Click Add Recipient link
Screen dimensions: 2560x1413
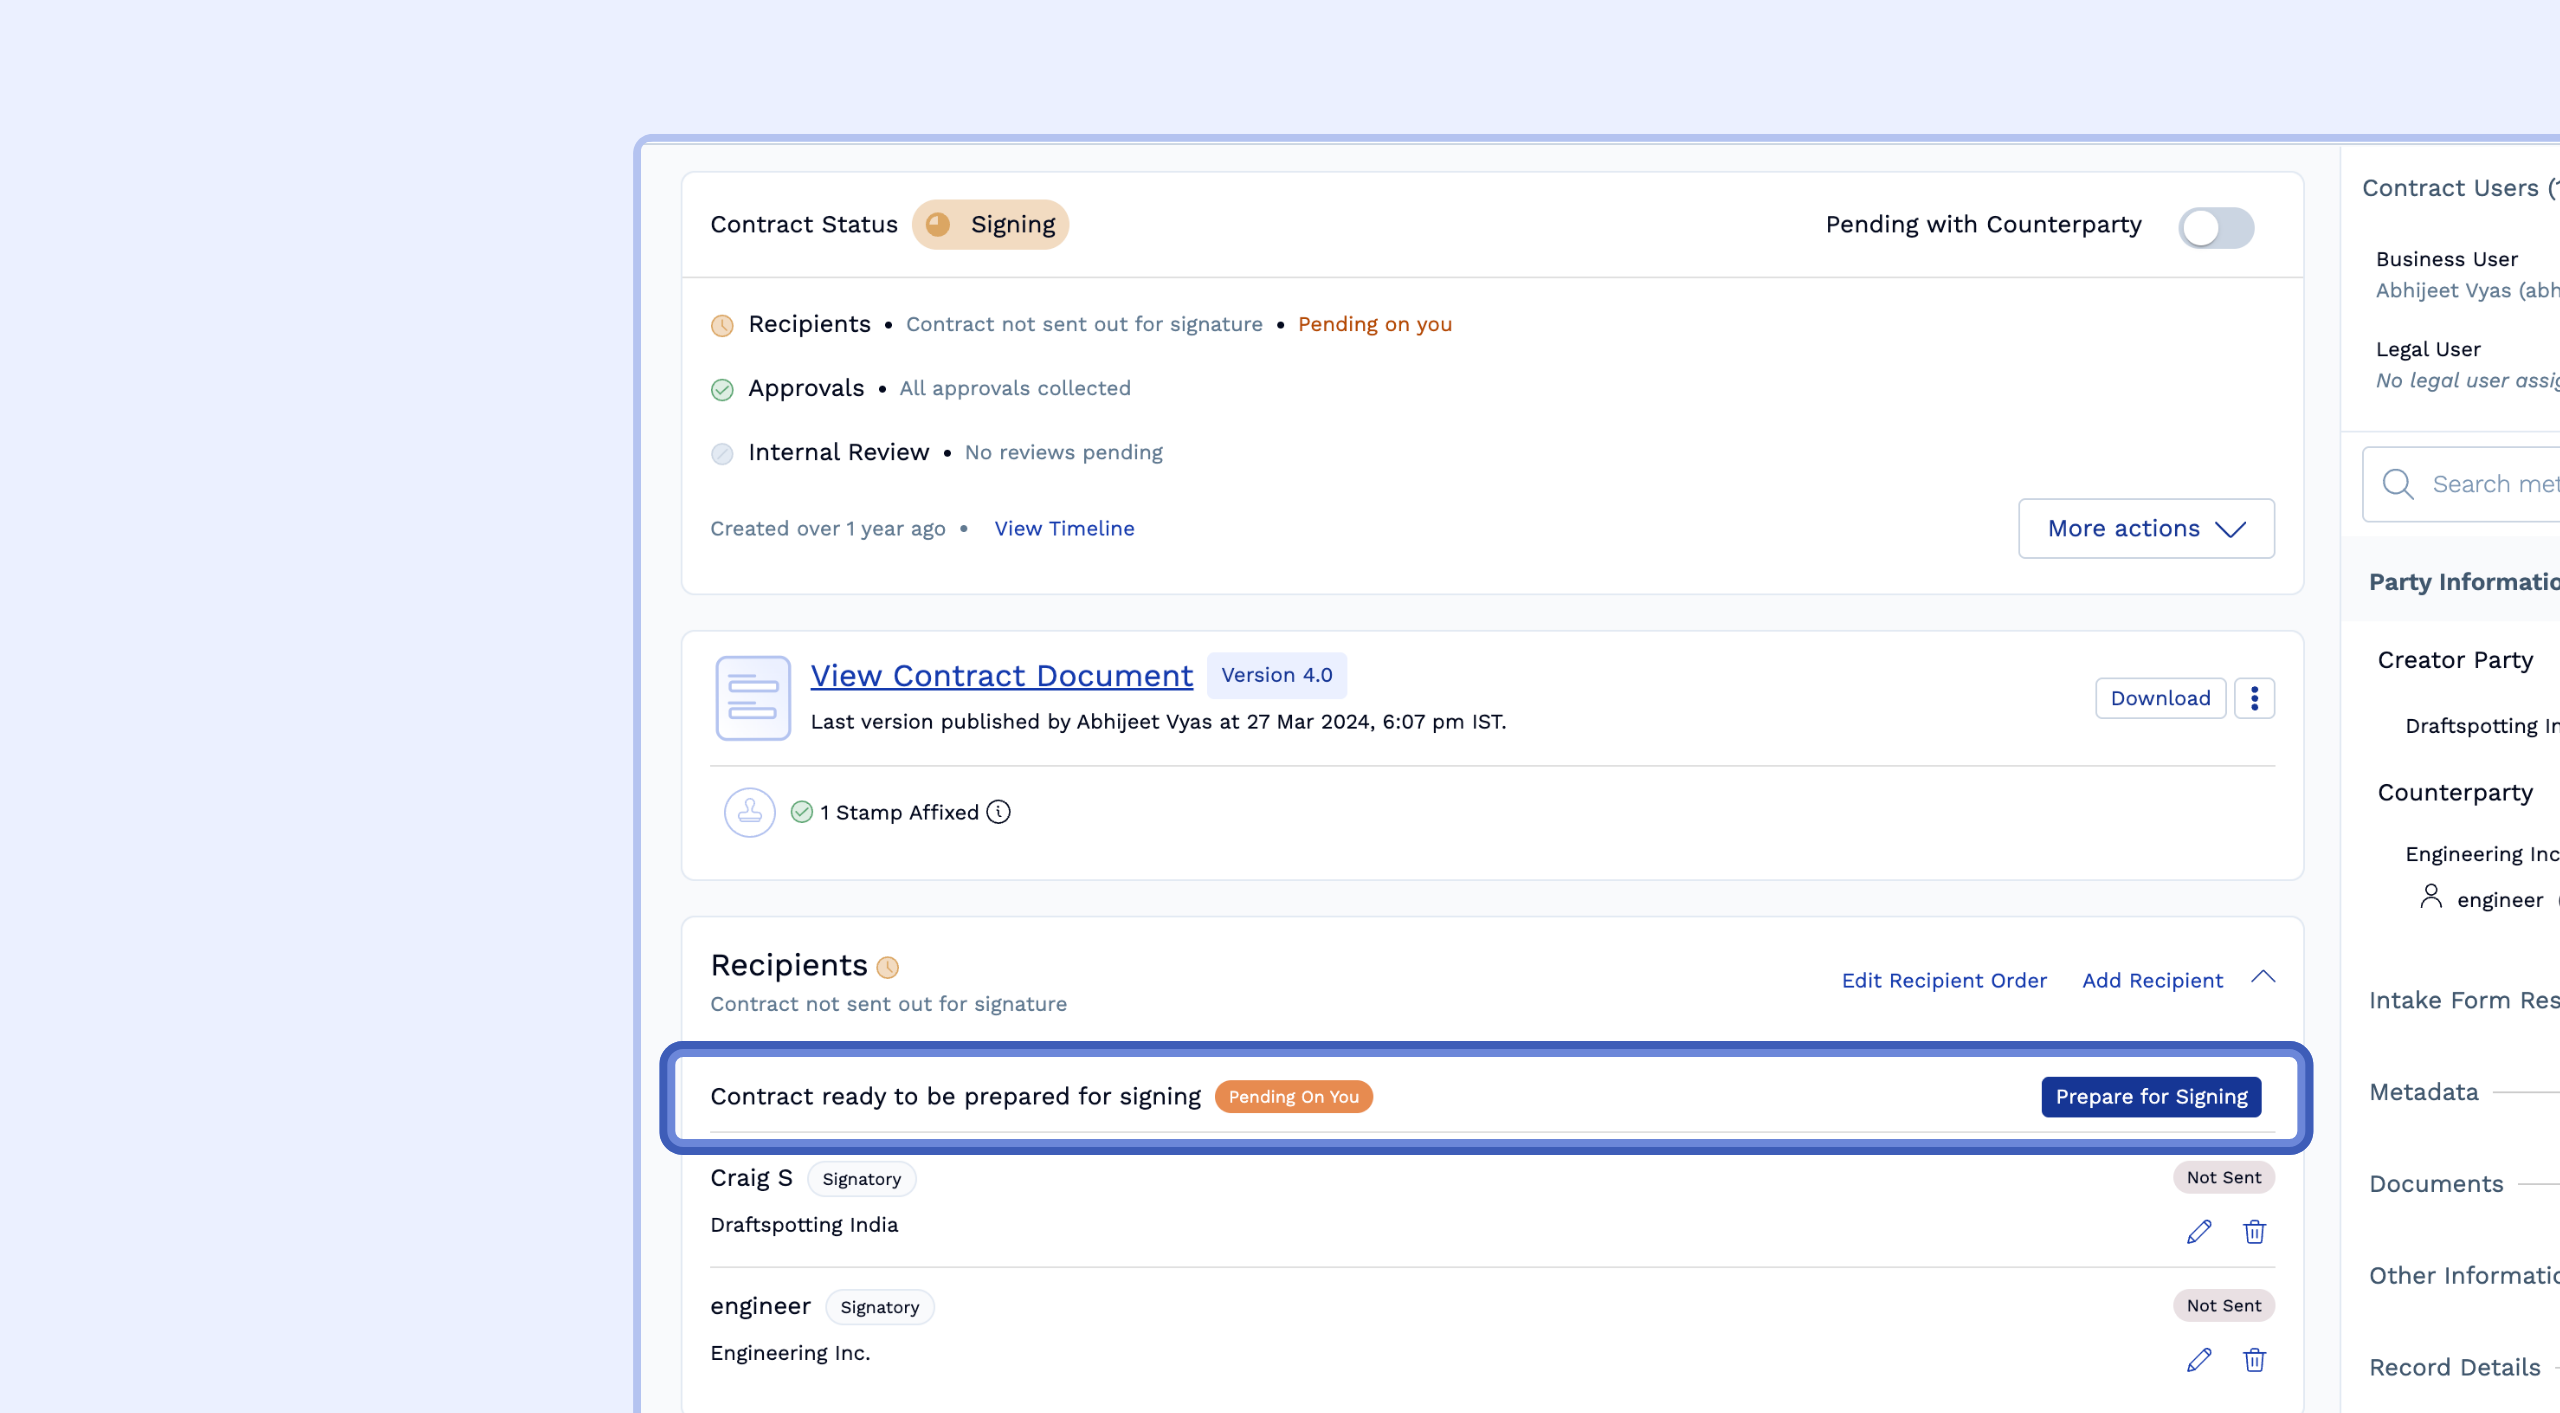pyautogui.click(x=2152, y=980)
